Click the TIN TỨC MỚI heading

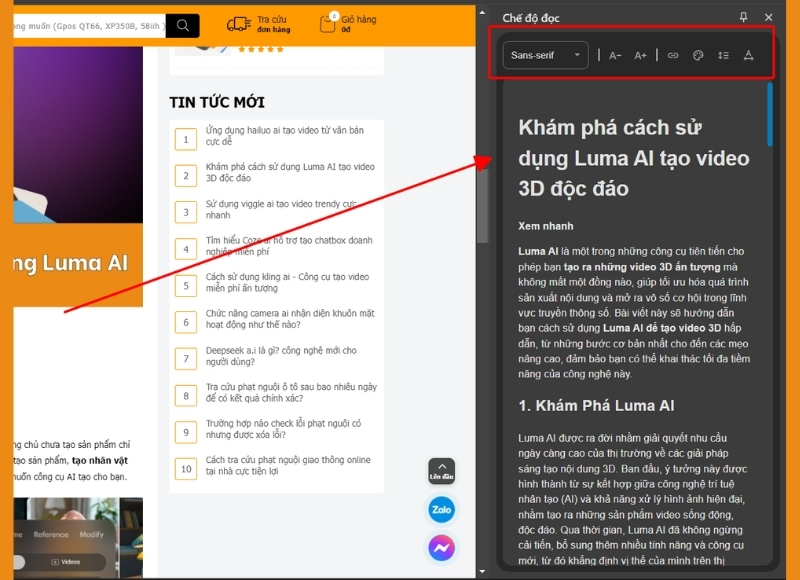click(217, 103)
